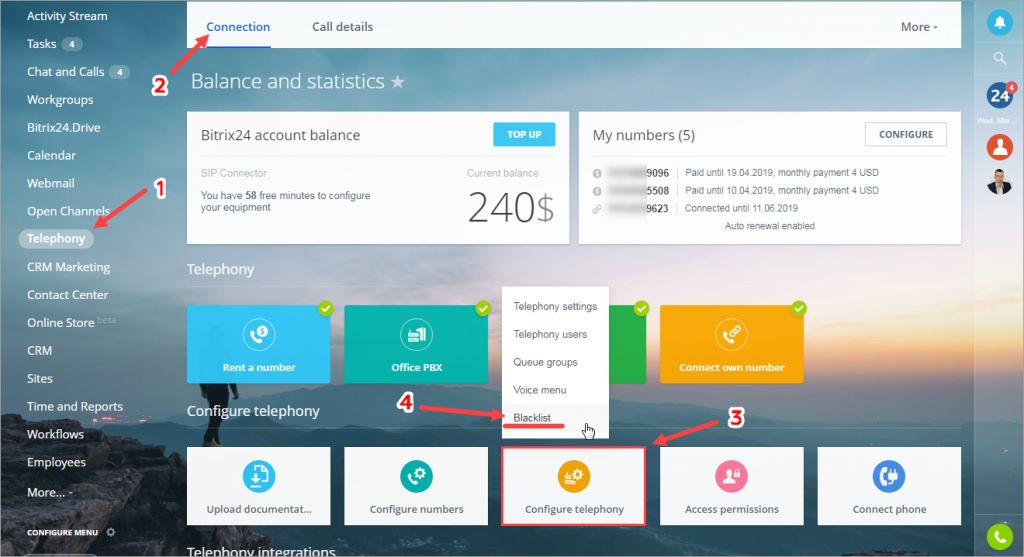The image size is (1024, 557).
Task: Click the Configure Menu gear icon
Action: coord(111,532)
